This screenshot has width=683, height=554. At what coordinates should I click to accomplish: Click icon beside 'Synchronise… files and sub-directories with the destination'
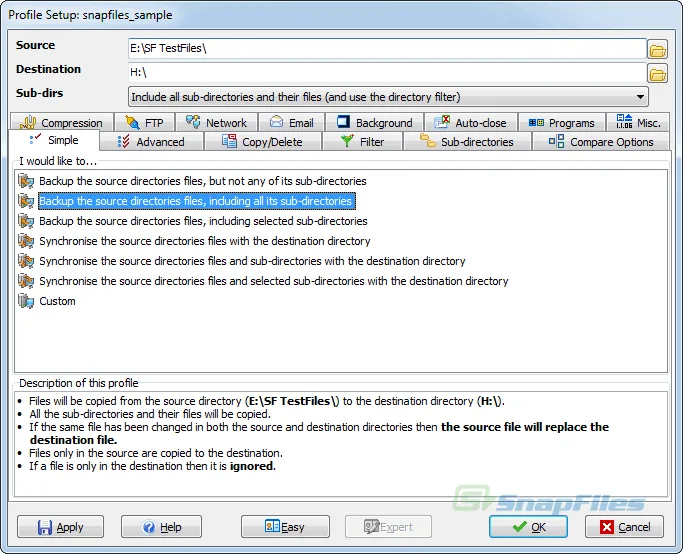26,261
